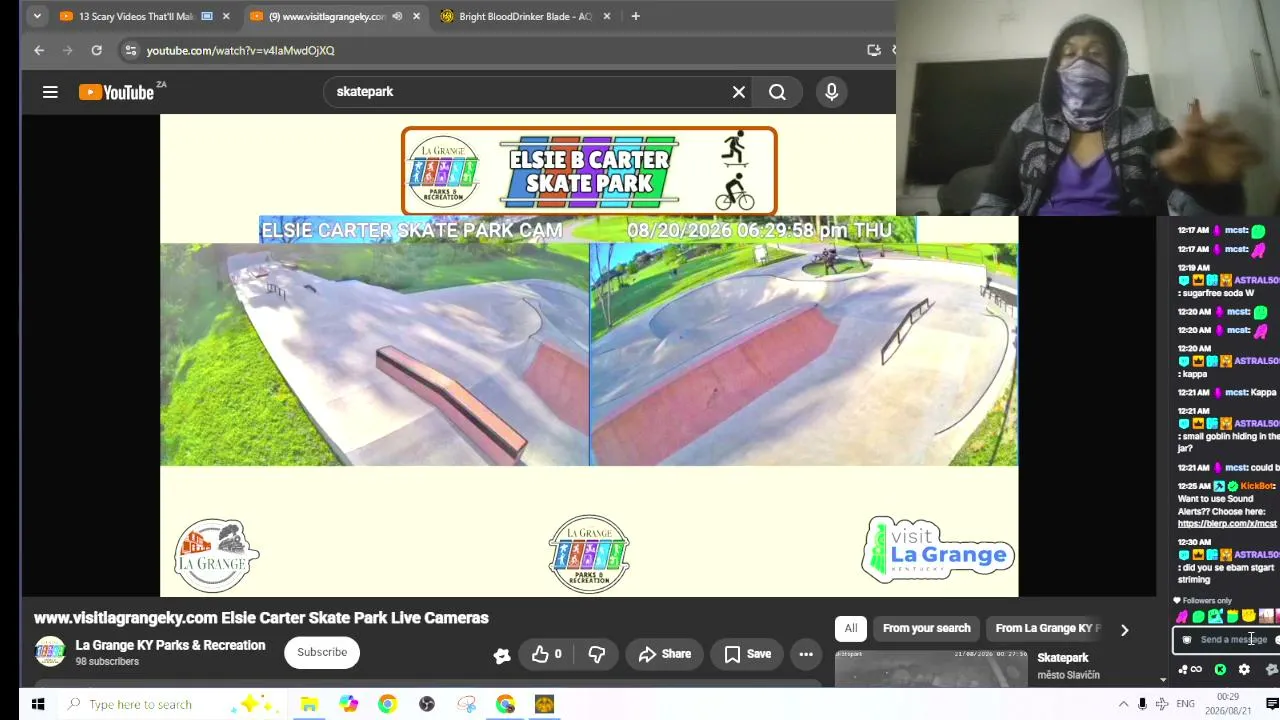This screenshot has height=720, width=1280.
Task: Show more filter chips with the arrow
Action: [1124, 629]
